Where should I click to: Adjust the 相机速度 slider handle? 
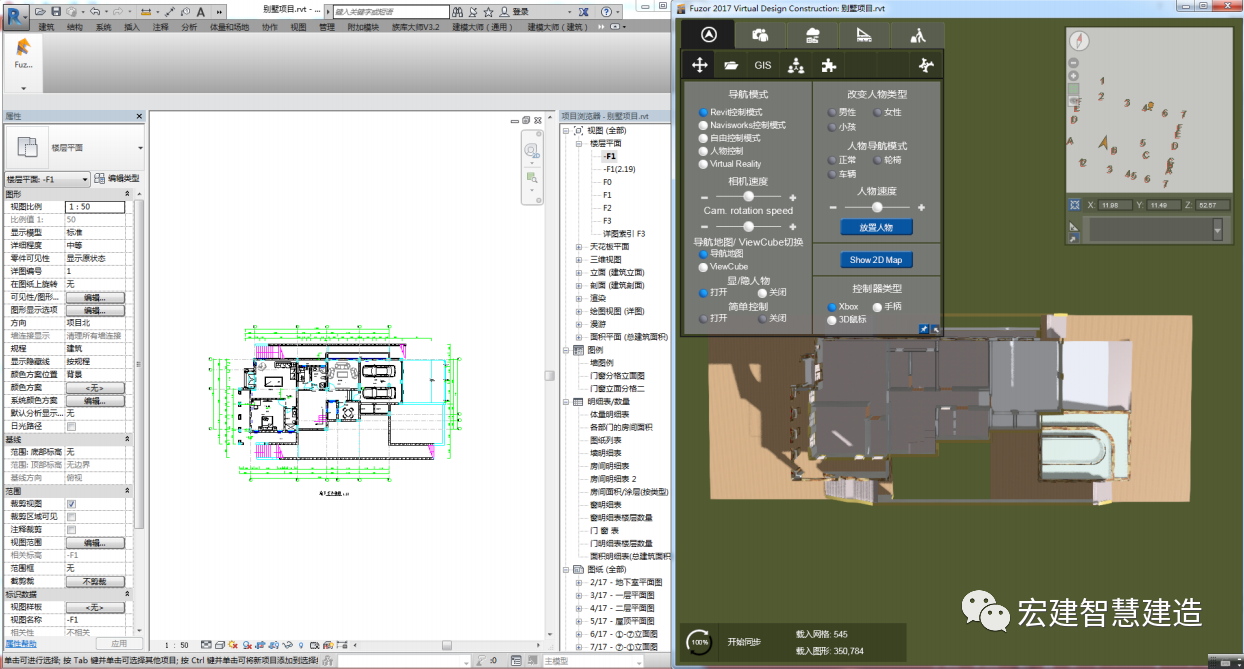coord(748,197)
